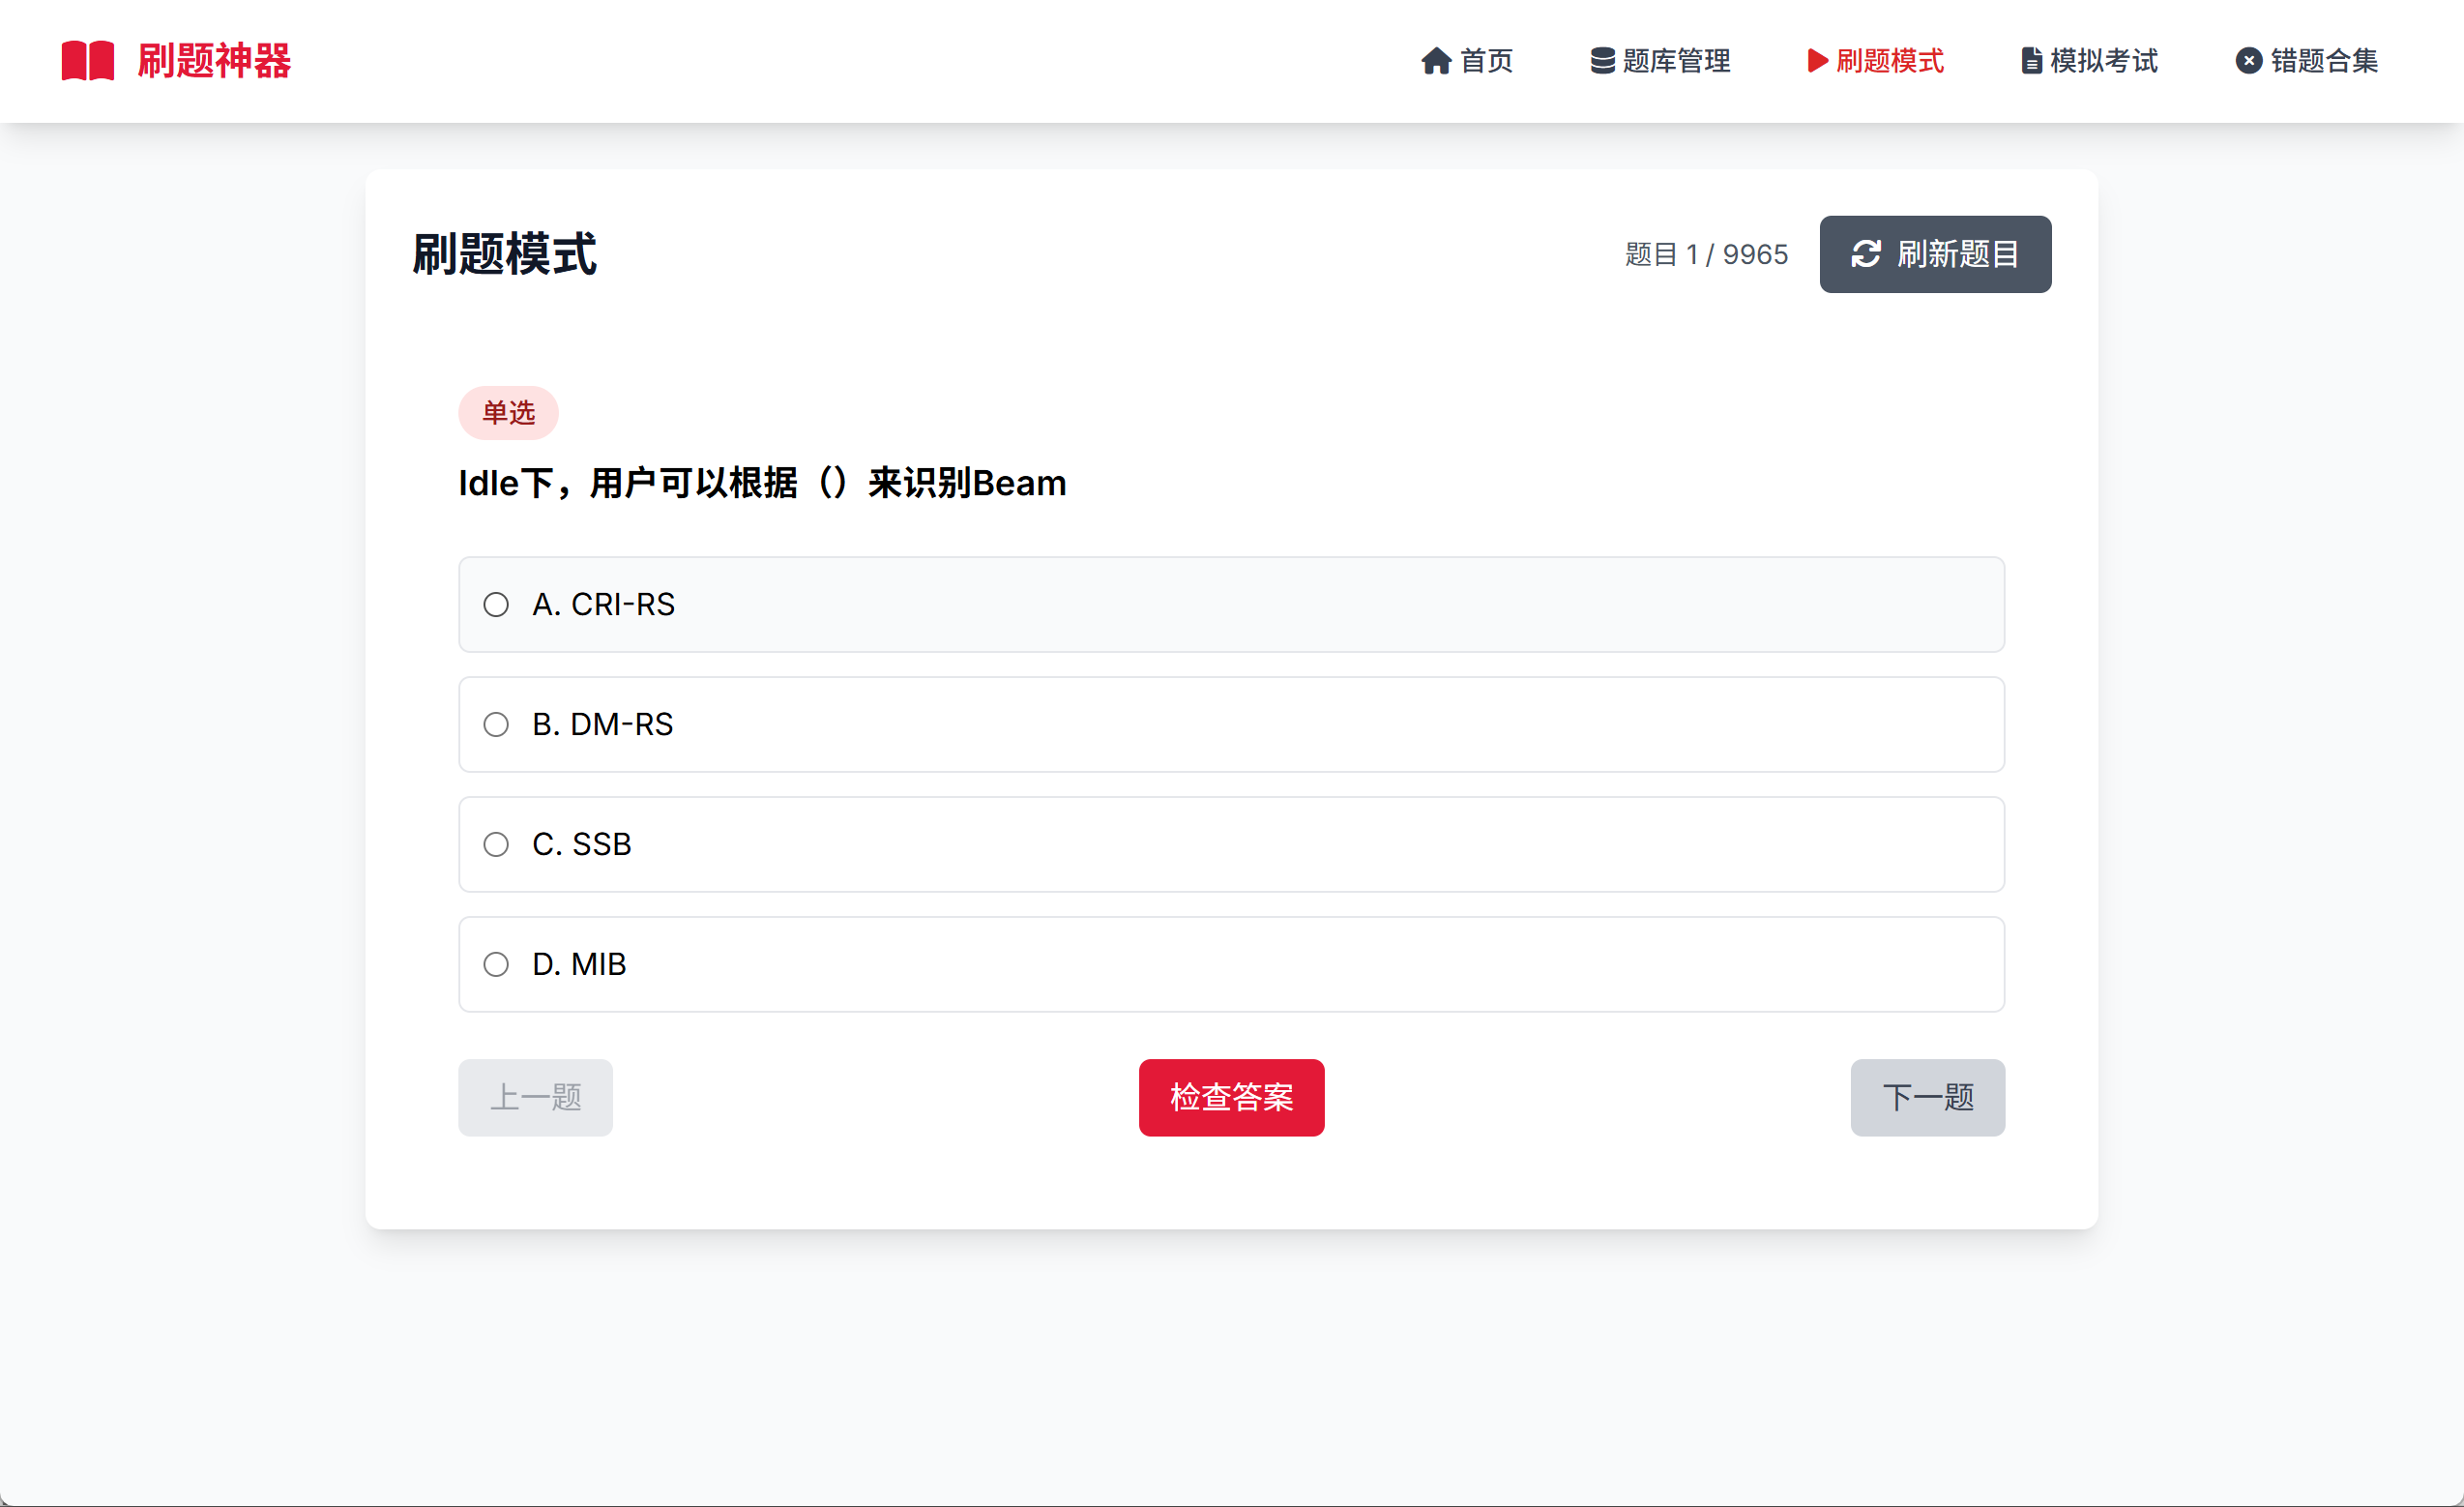
Task: Select radio button for B. DM-RS
Action: coord(496,725)
